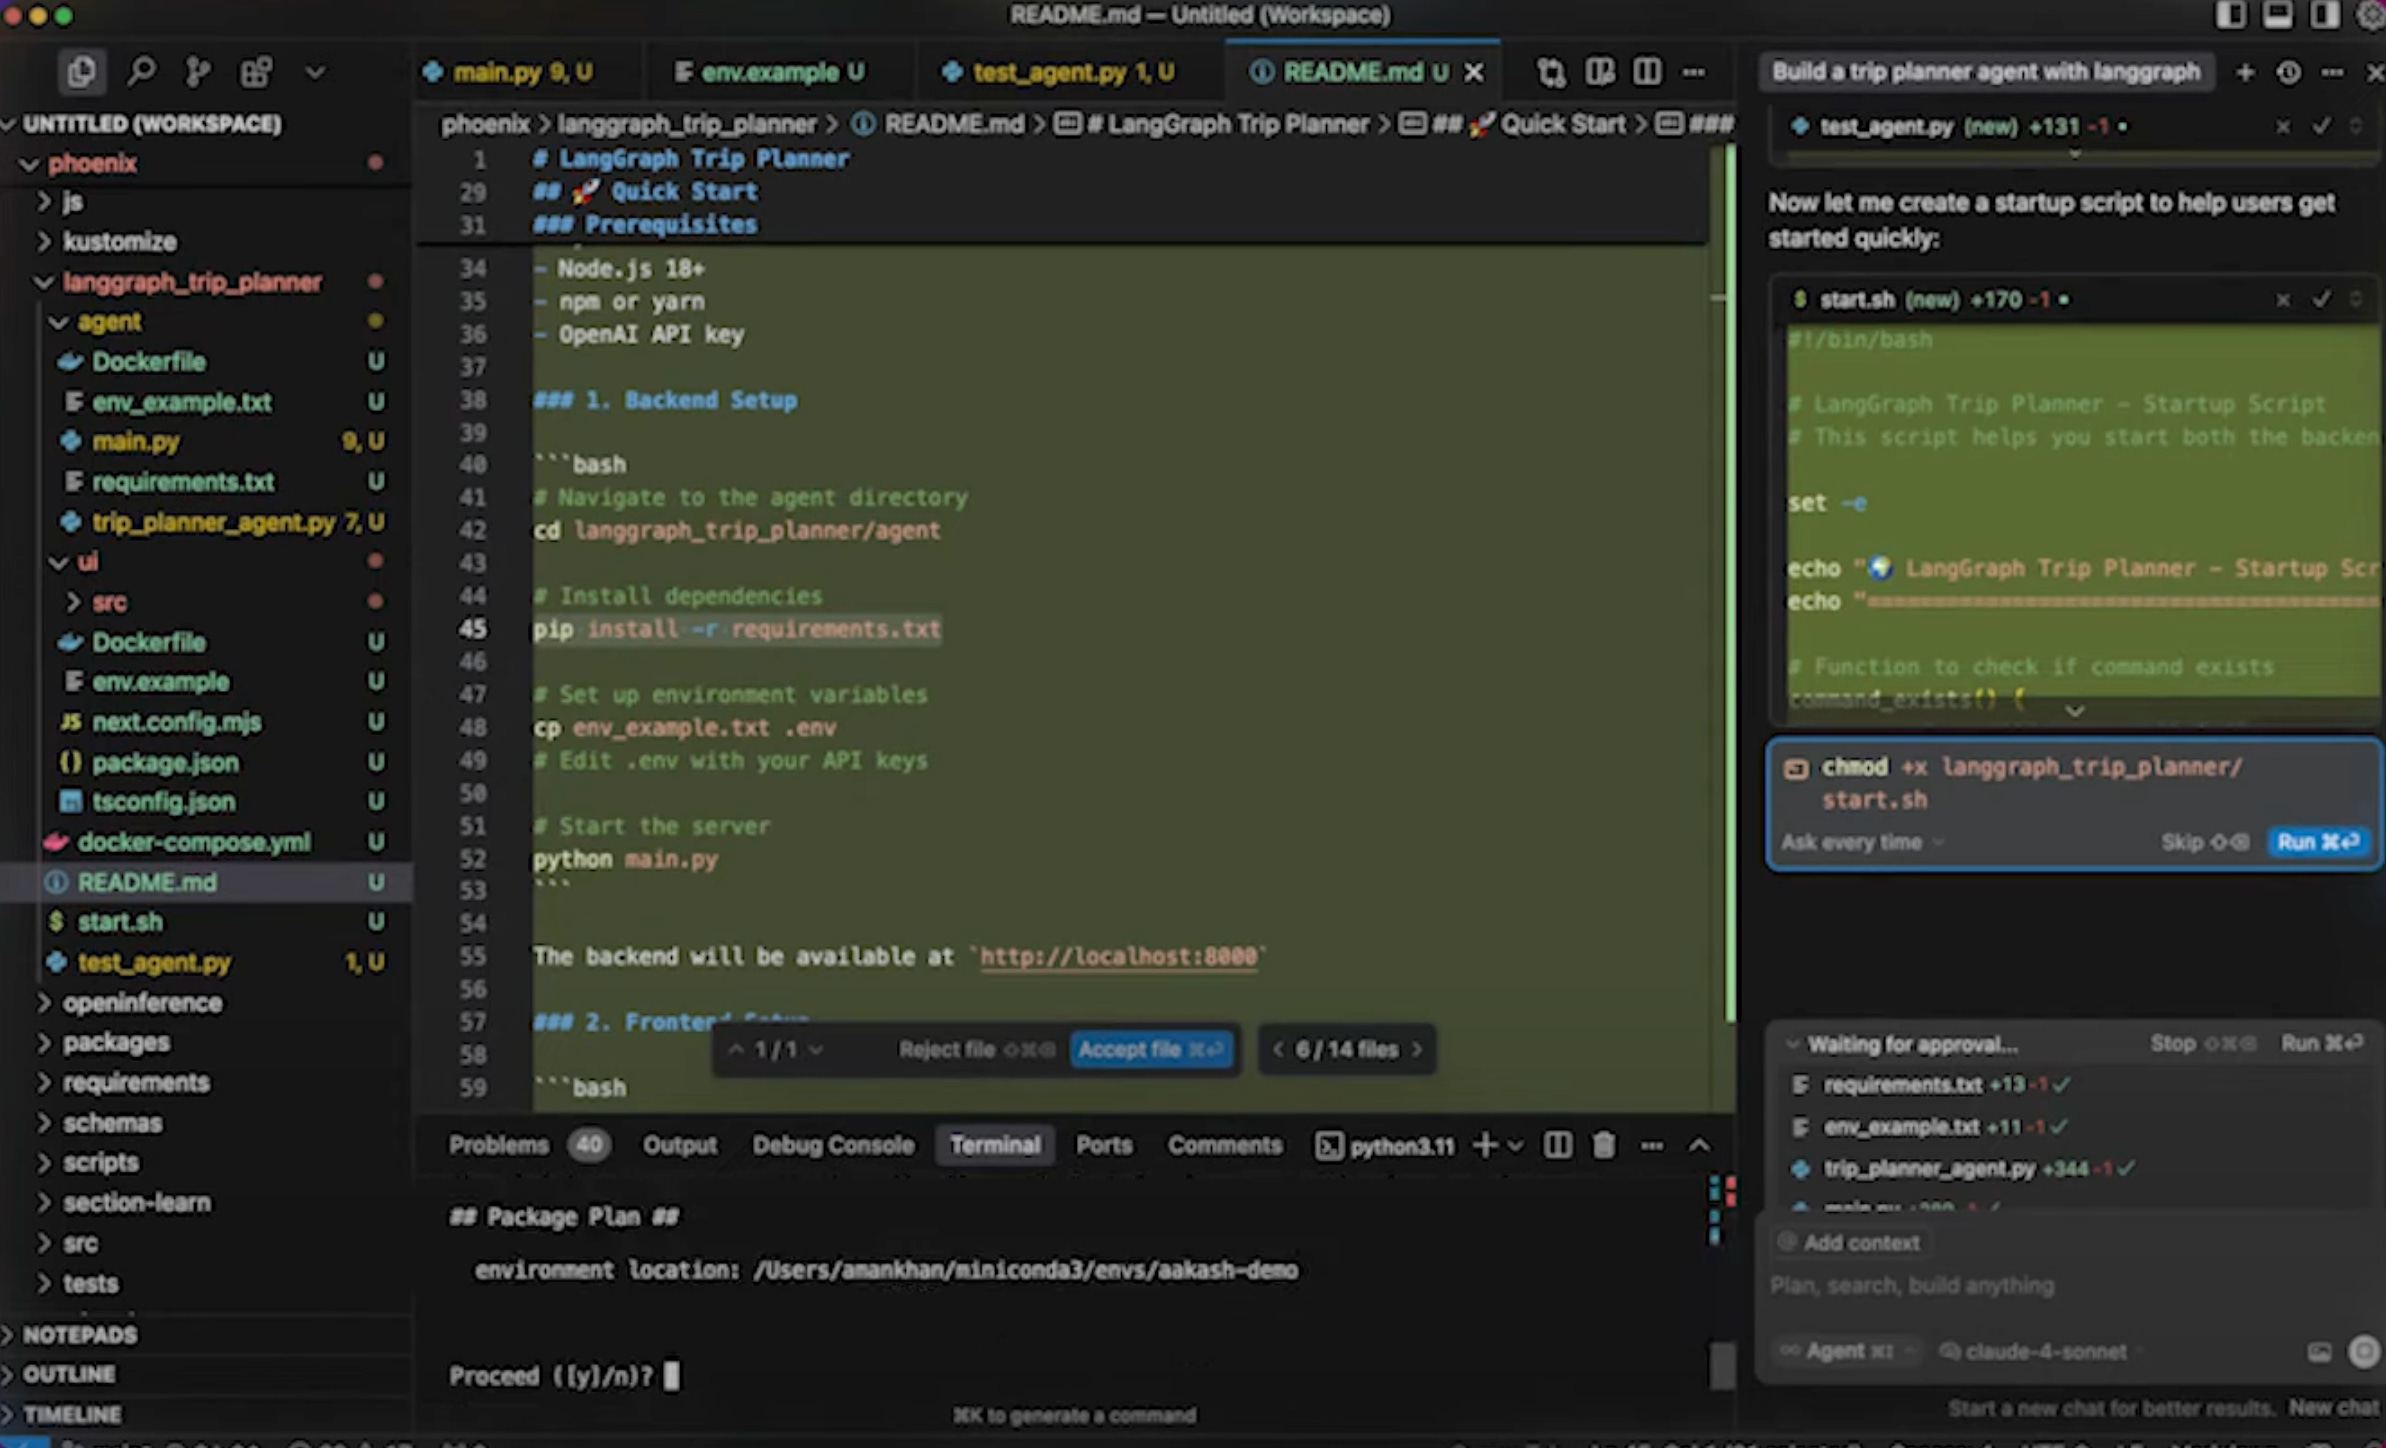The width and height of the screenshot is (2386, 1448).
Task: Open the Search view icon
Action: pyautogui.click(x=141, y=71)
